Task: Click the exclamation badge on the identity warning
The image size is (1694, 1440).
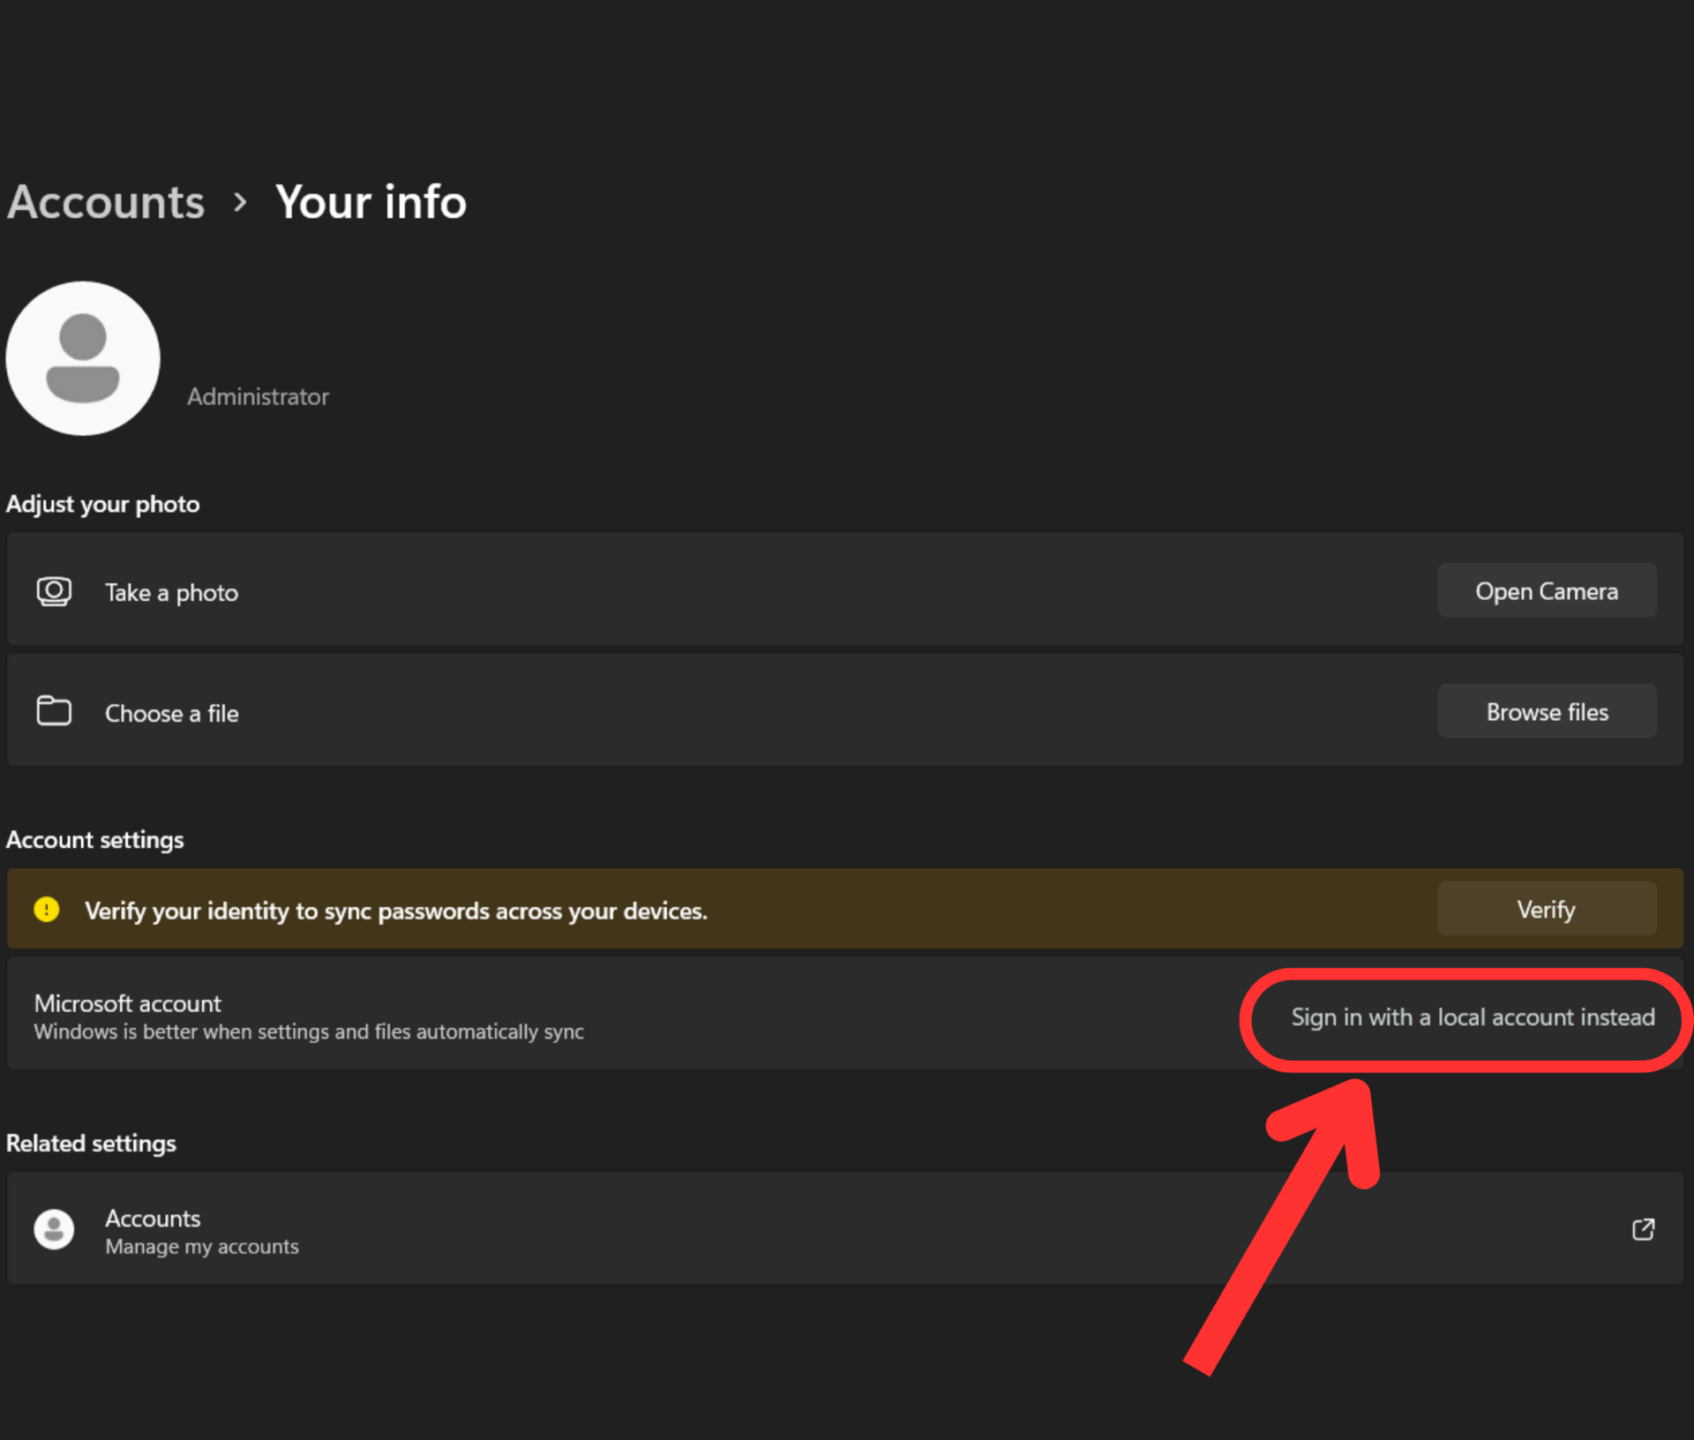Action: point(45,909)
